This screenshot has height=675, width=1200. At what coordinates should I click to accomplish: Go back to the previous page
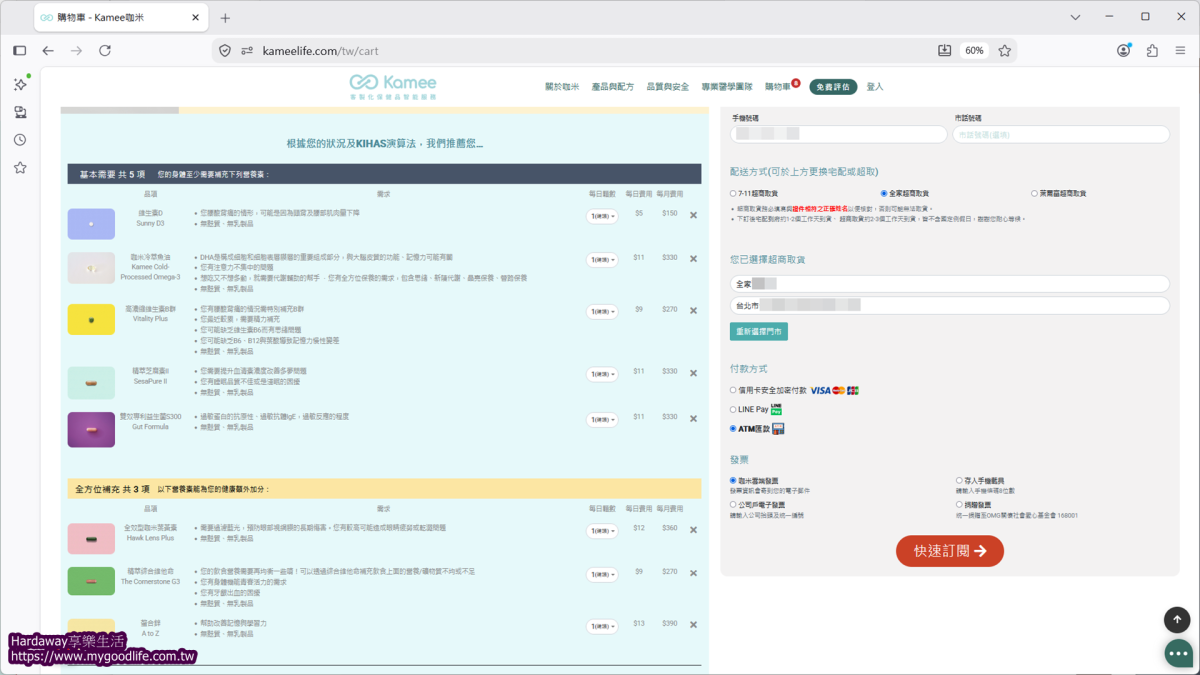[x=48, y=50]
